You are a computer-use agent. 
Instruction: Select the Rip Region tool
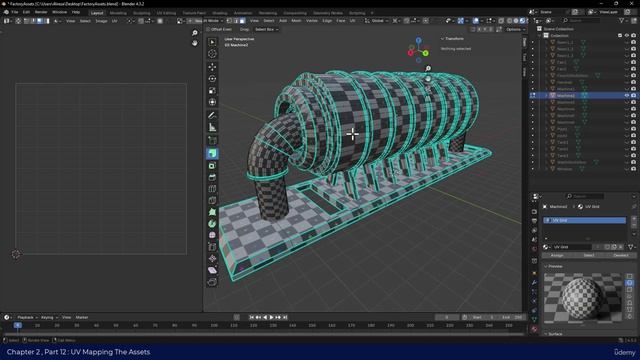pos(212,282)
